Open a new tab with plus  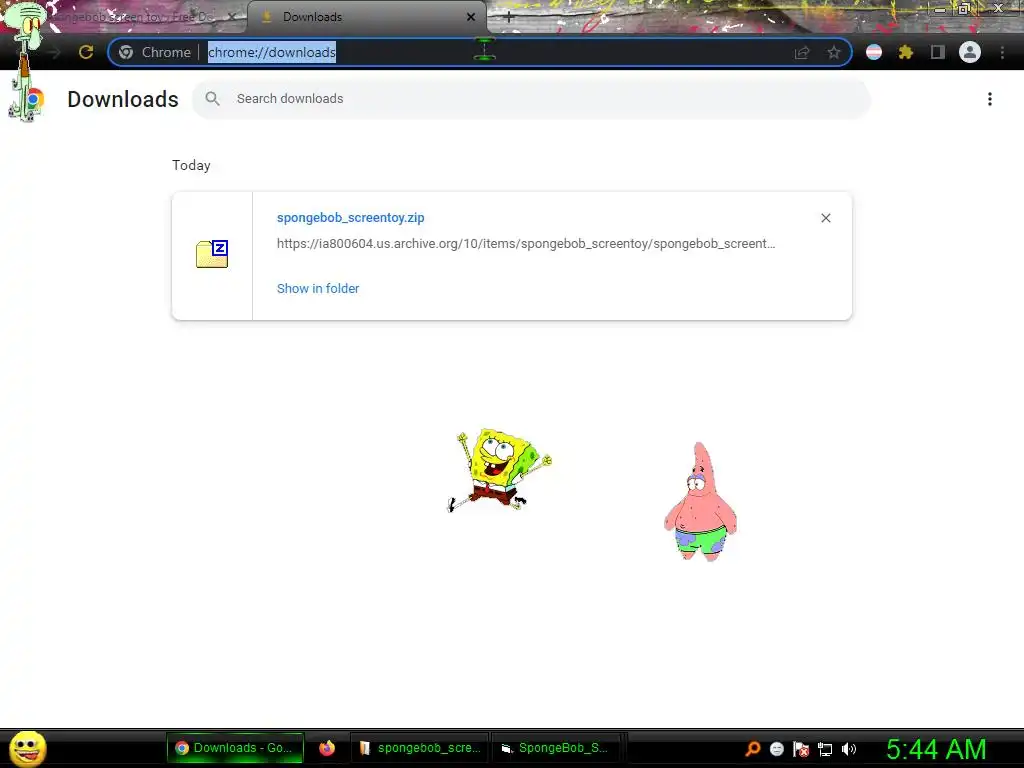[509, 18]
